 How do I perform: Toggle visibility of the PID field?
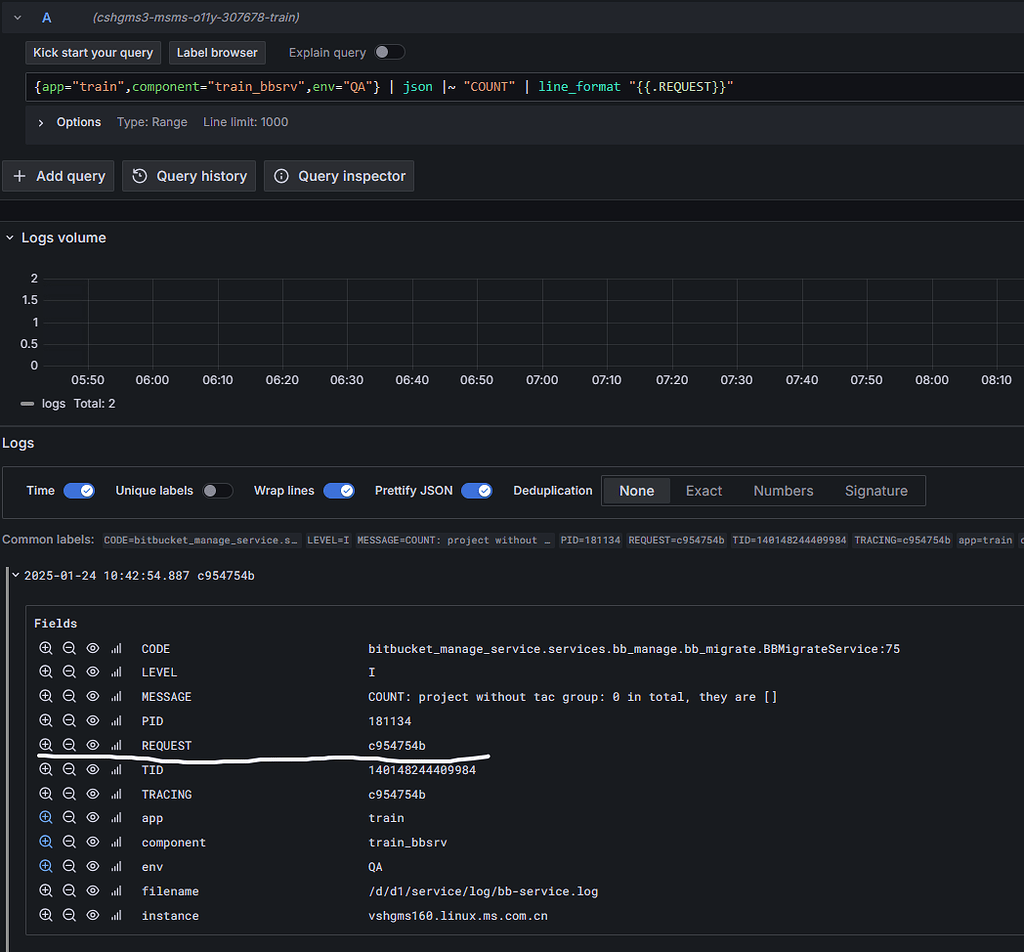tap(92, 720)
